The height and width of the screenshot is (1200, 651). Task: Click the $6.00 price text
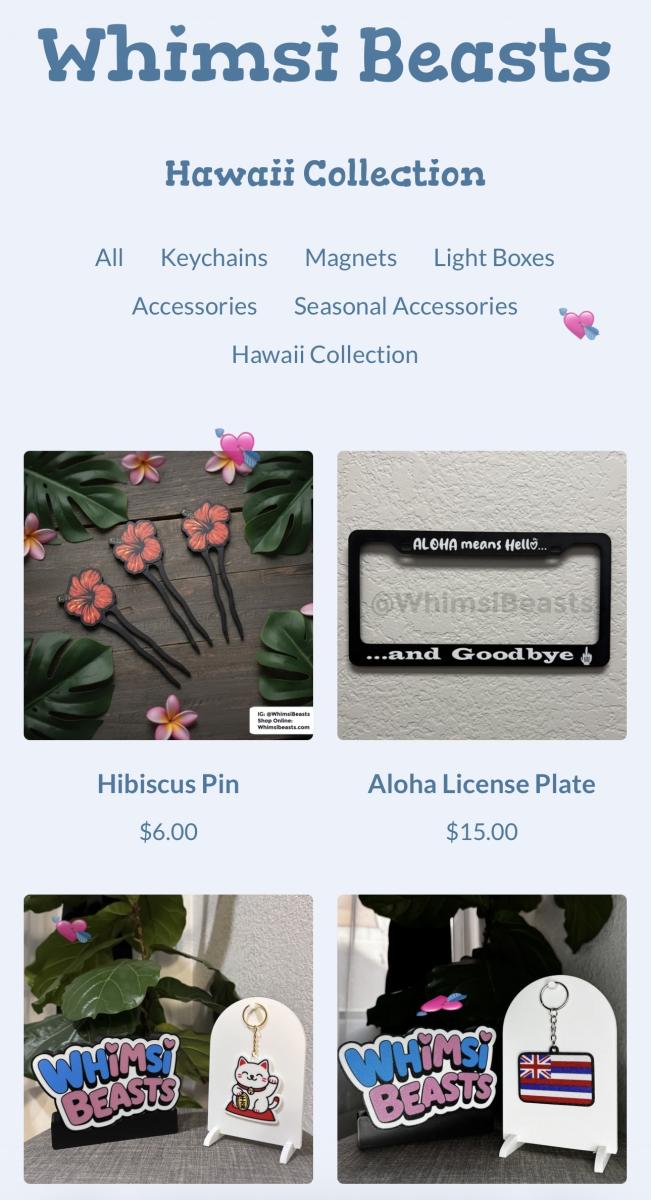[168, 831]
